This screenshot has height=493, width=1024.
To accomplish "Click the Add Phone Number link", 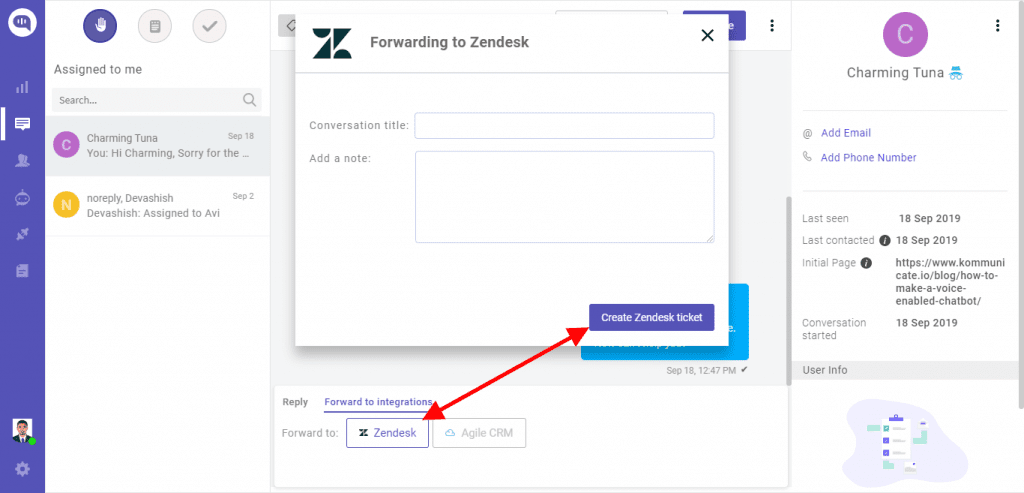I will pyautogui.click(x=869, y=157).
